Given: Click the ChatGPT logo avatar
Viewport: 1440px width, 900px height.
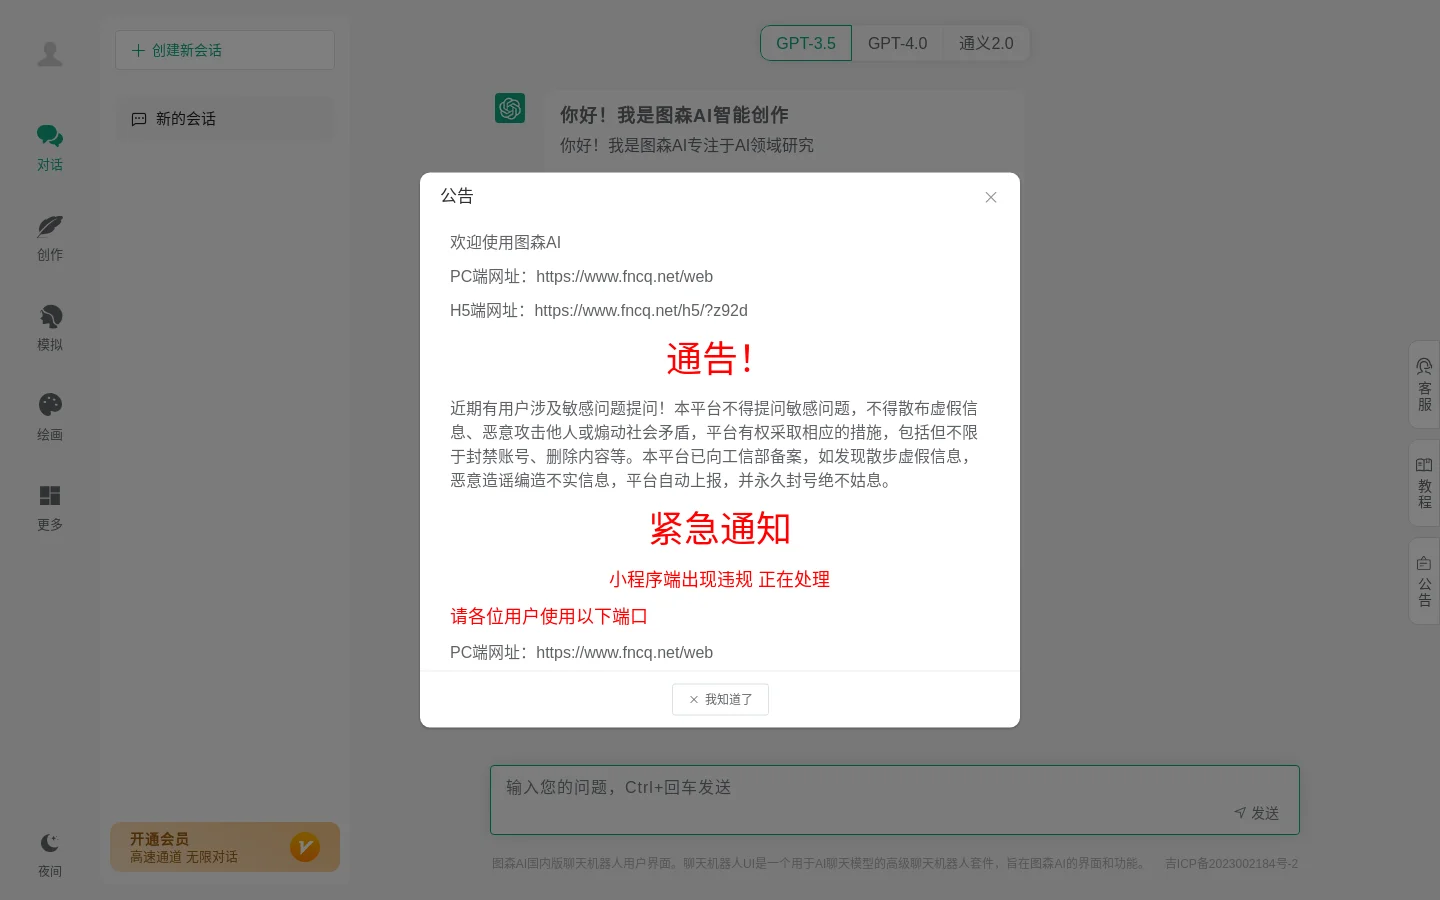Looking at the screenshot, I should pyautogui.click(x=510, y=108).
